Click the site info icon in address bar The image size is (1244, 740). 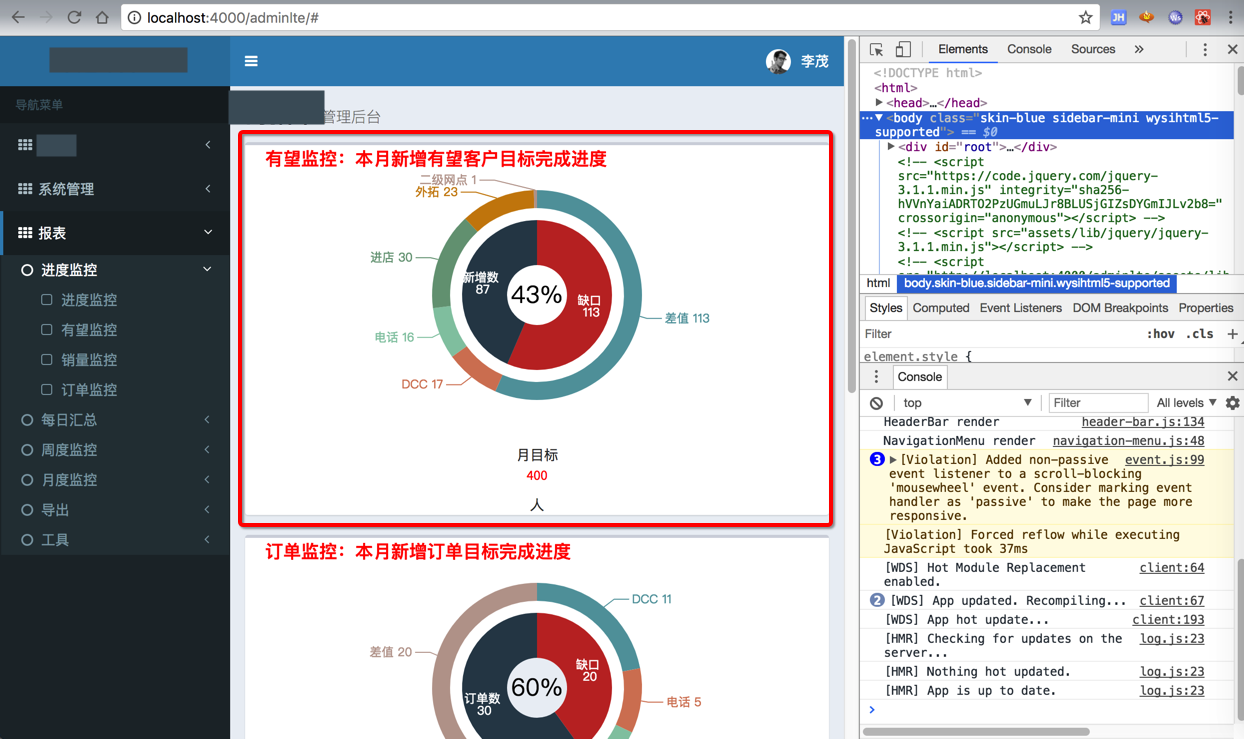click(134, 18)
